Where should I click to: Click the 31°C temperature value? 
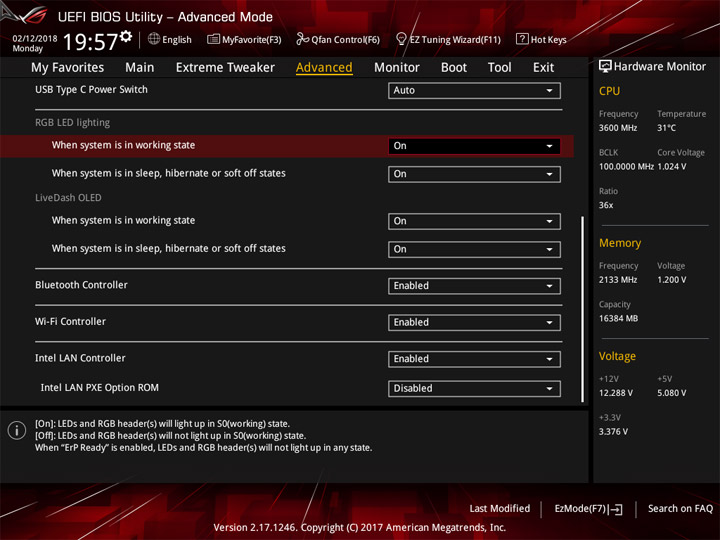pyautogui.click(x=666, y=128)
